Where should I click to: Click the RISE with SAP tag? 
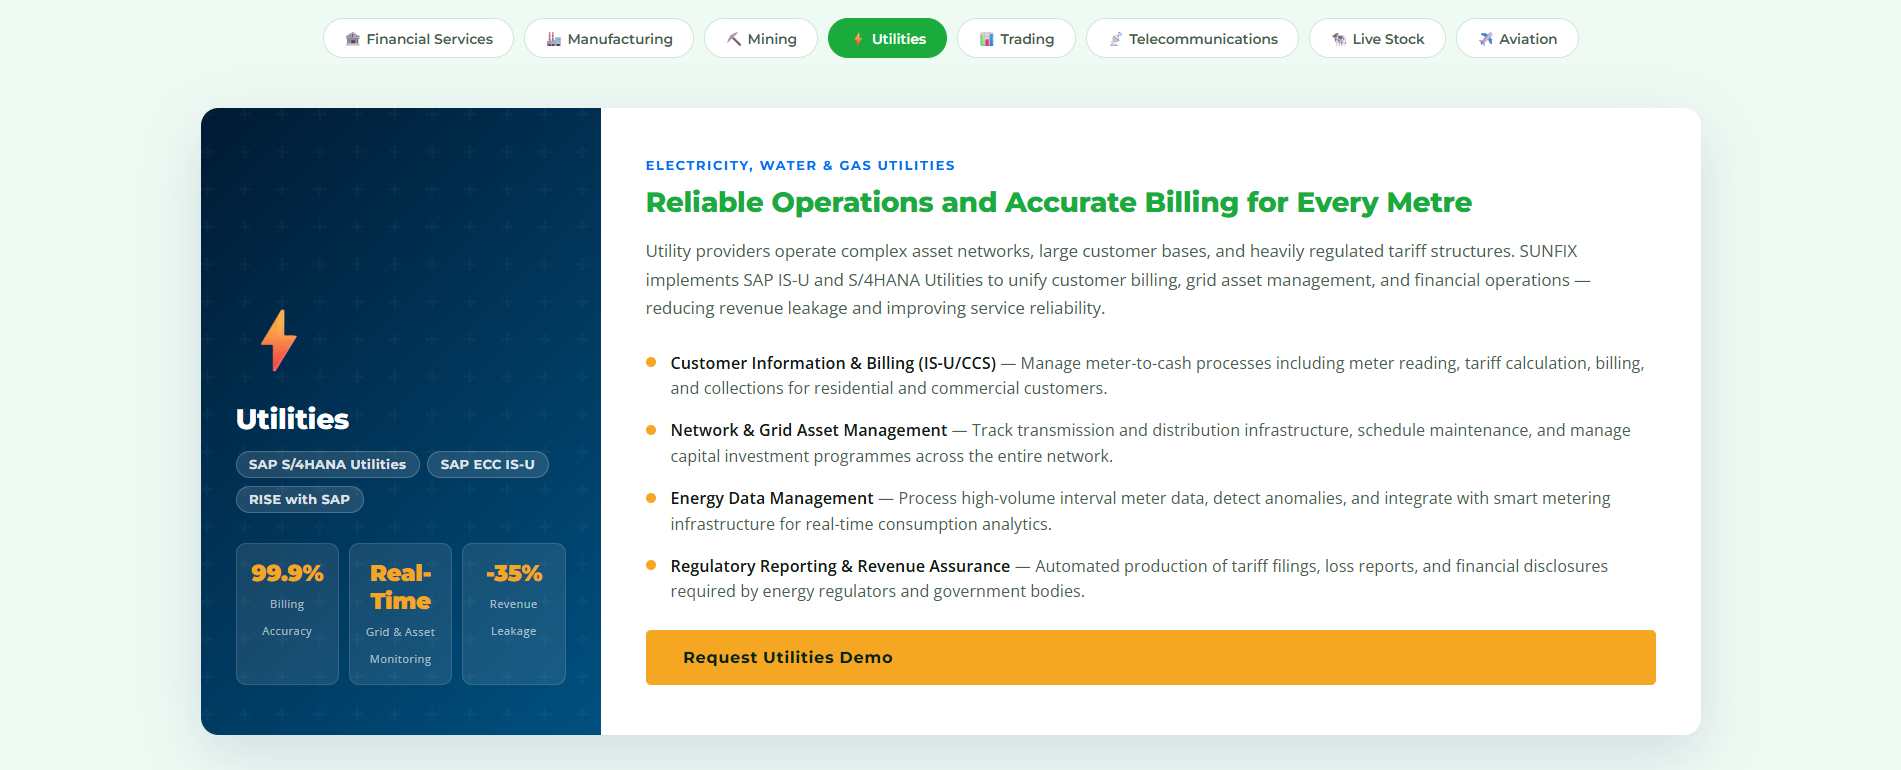click(x=299, y=499)
